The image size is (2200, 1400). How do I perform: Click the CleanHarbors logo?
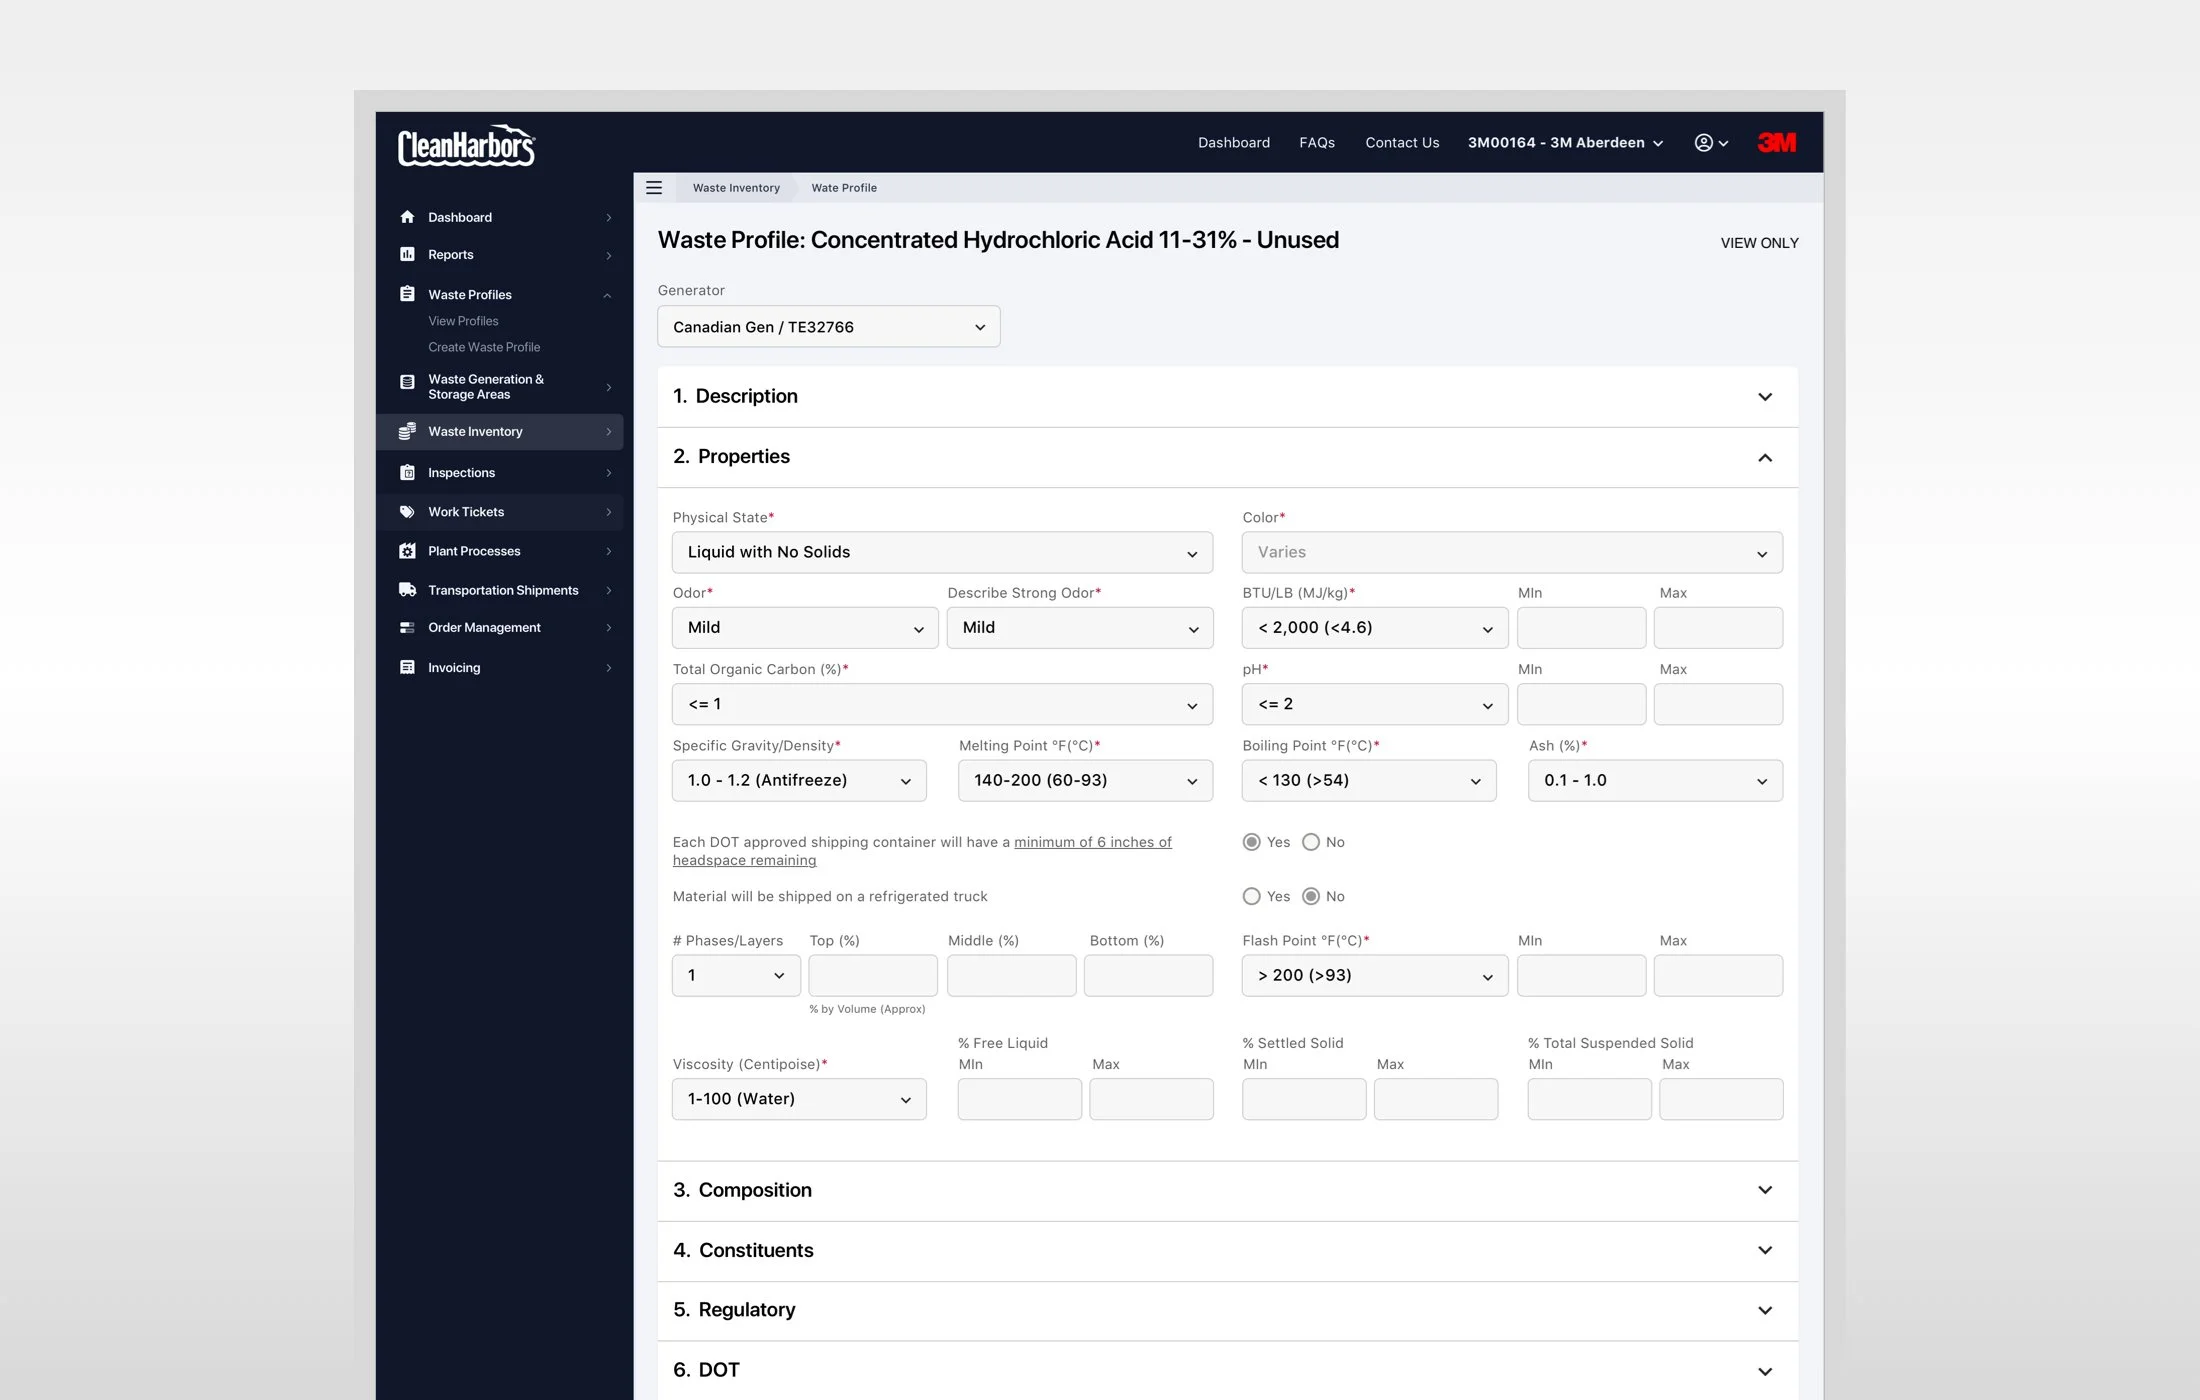466,146
